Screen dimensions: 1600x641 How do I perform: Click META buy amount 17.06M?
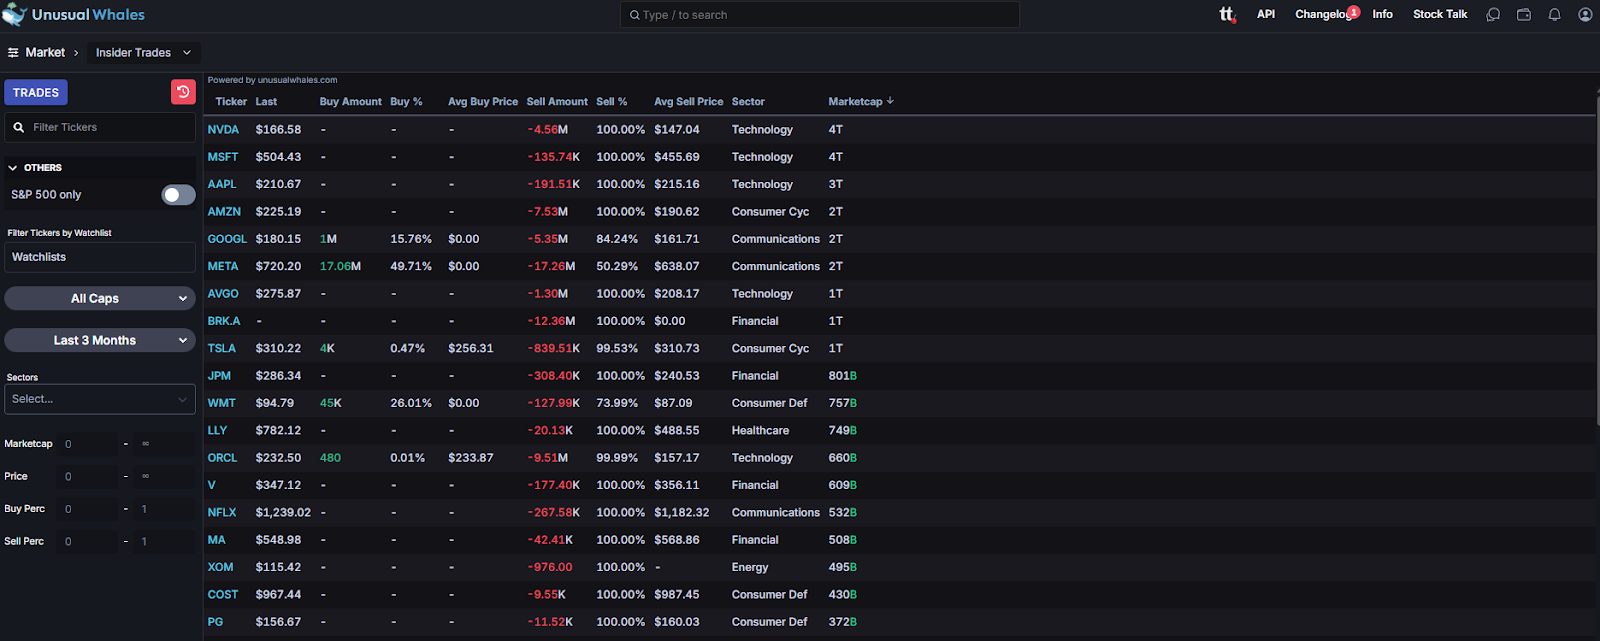point(340,266)
